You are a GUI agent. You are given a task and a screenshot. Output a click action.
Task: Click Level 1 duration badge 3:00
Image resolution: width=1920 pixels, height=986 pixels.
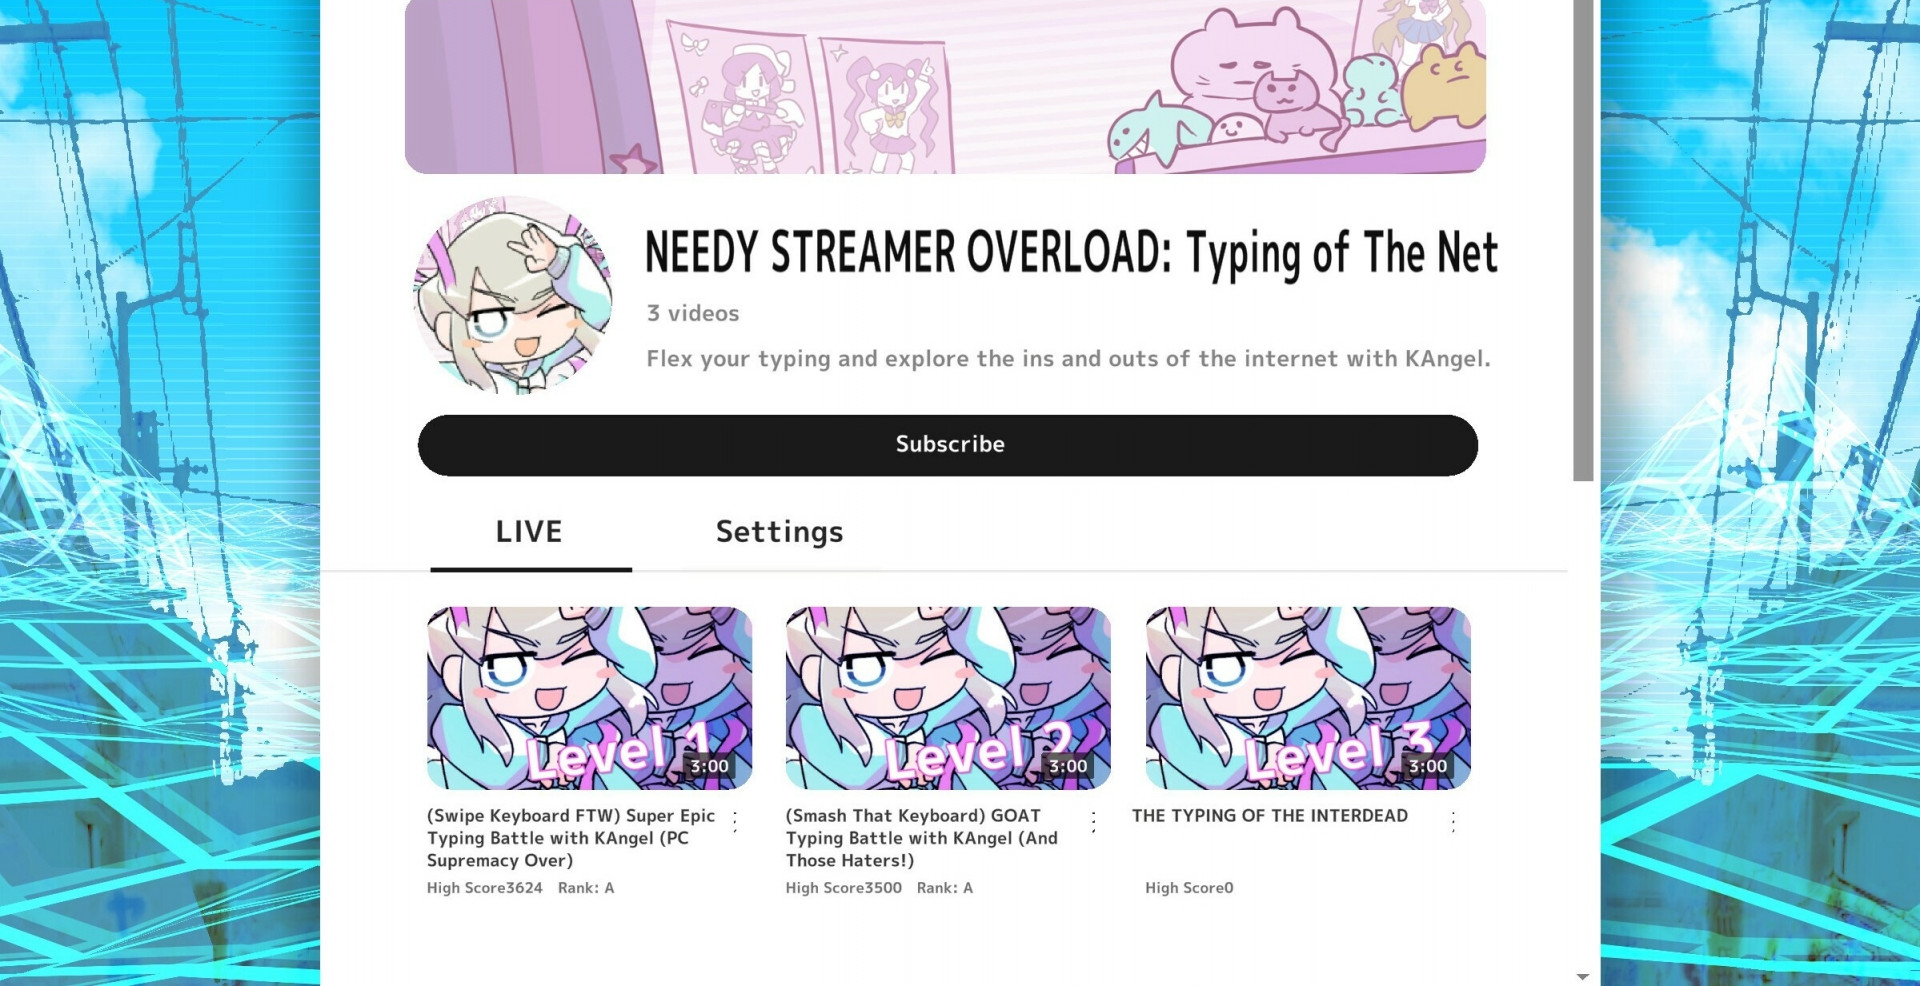coord(710,767)
